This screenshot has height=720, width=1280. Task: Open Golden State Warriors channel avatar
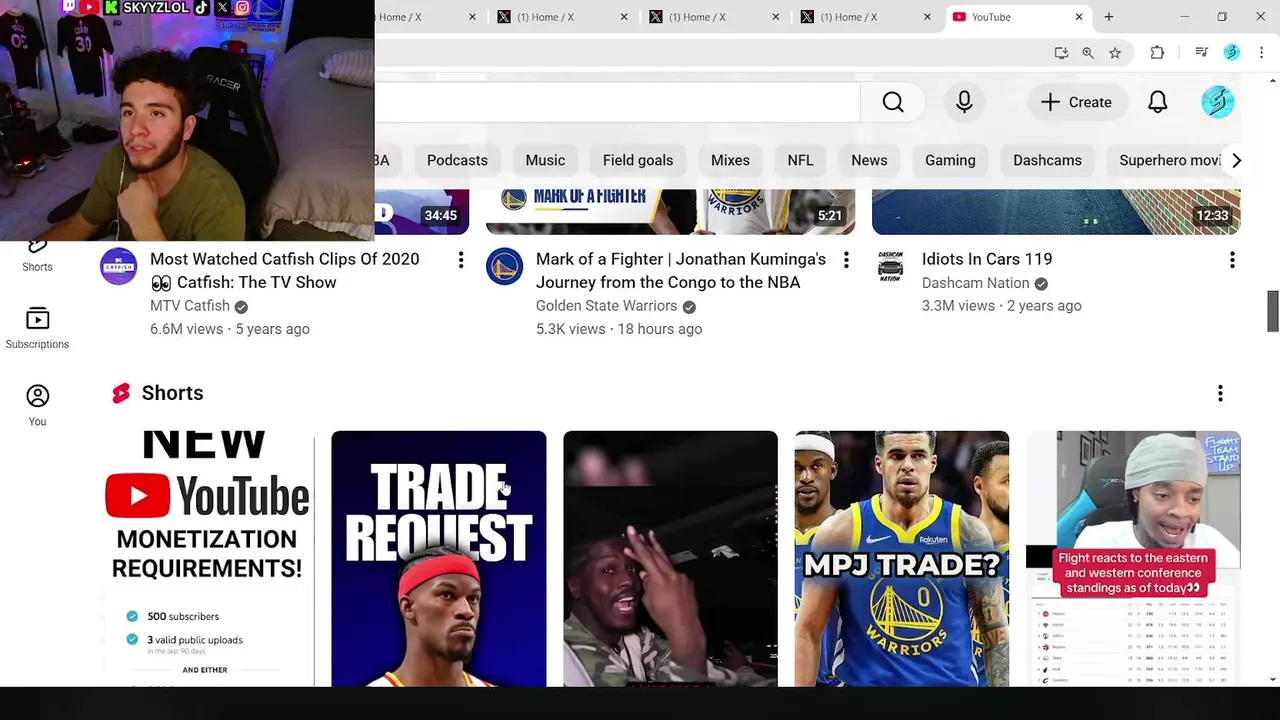(x=504, y=266)
